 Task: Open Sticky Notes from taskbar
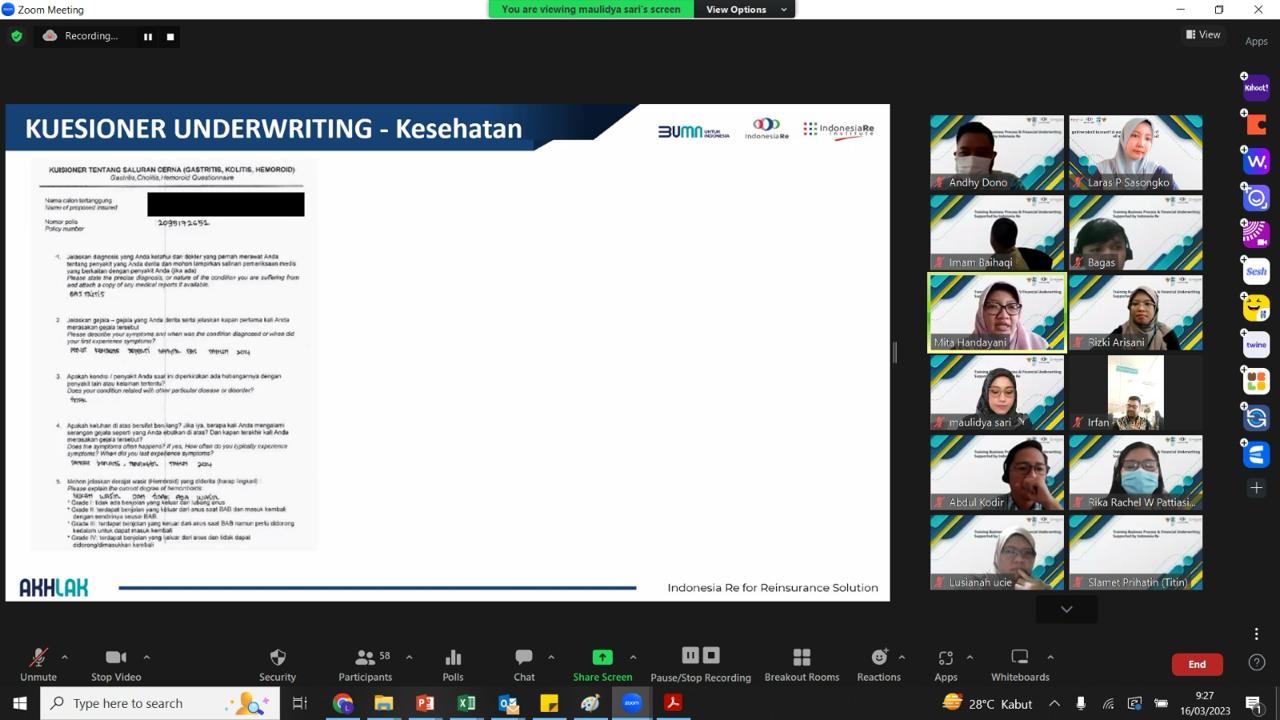tap(549, 703)
